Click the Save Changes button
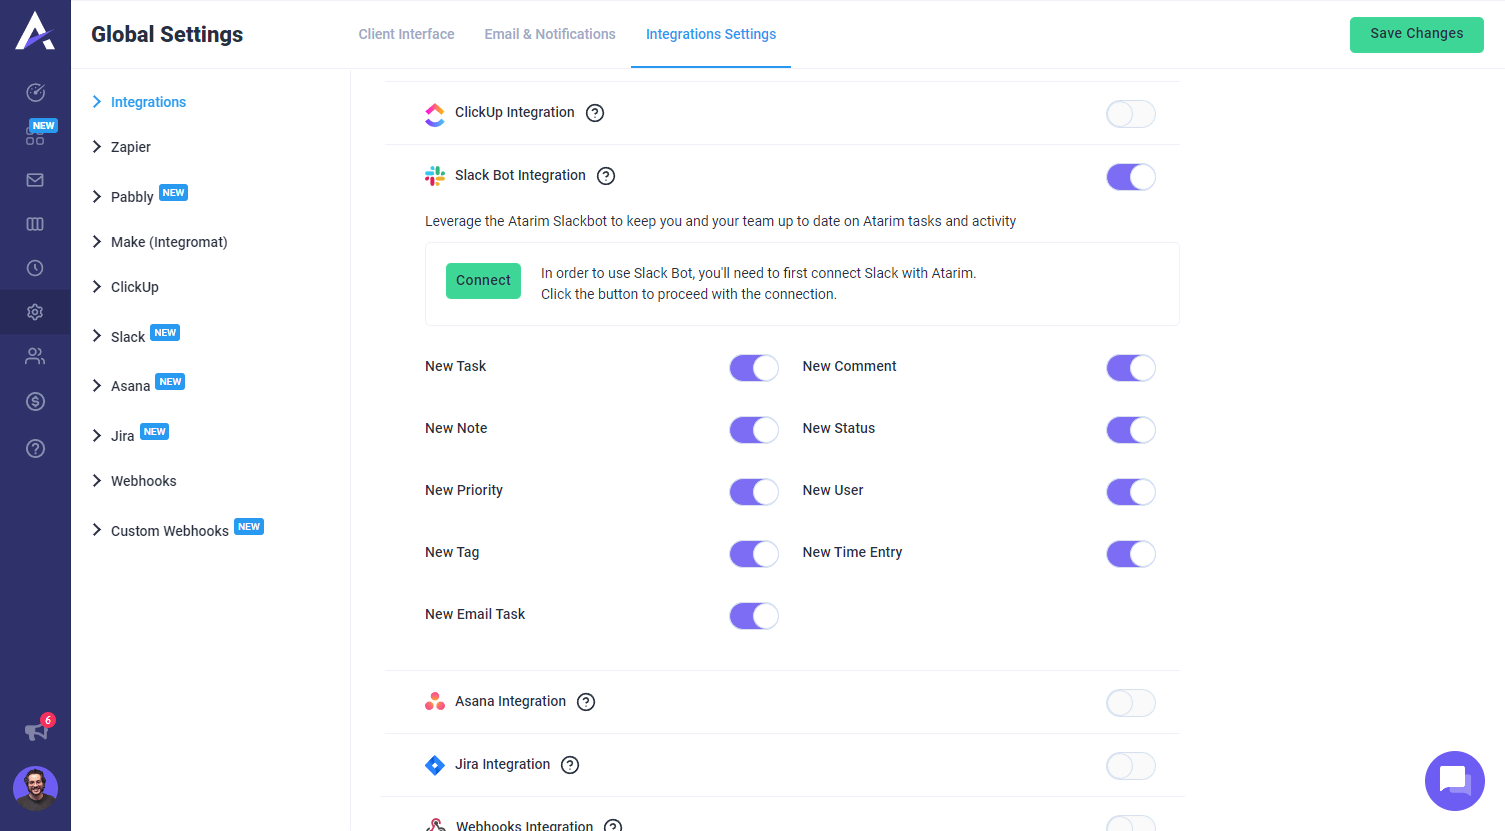 pos(1416,34)
